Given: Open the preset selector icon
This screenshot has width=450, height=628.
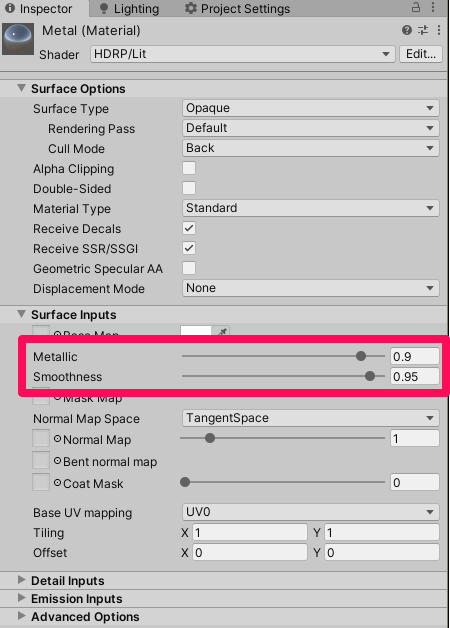Looking at the screenshot, I should 423,30.
